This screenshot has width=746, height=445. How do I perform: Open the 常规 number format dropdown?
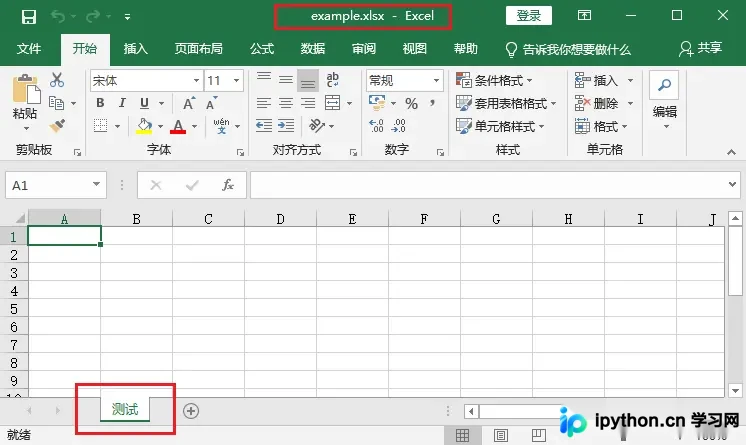(x=436, y=80)
